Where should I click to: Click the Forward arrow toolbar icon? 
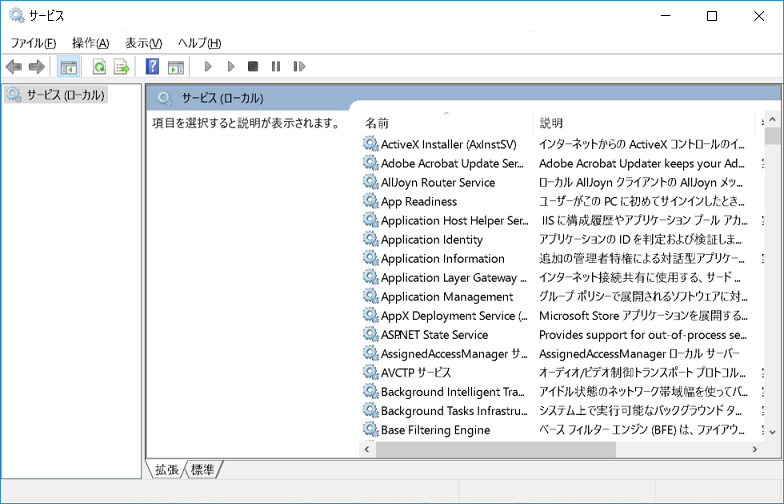click(x=36, y=67)
